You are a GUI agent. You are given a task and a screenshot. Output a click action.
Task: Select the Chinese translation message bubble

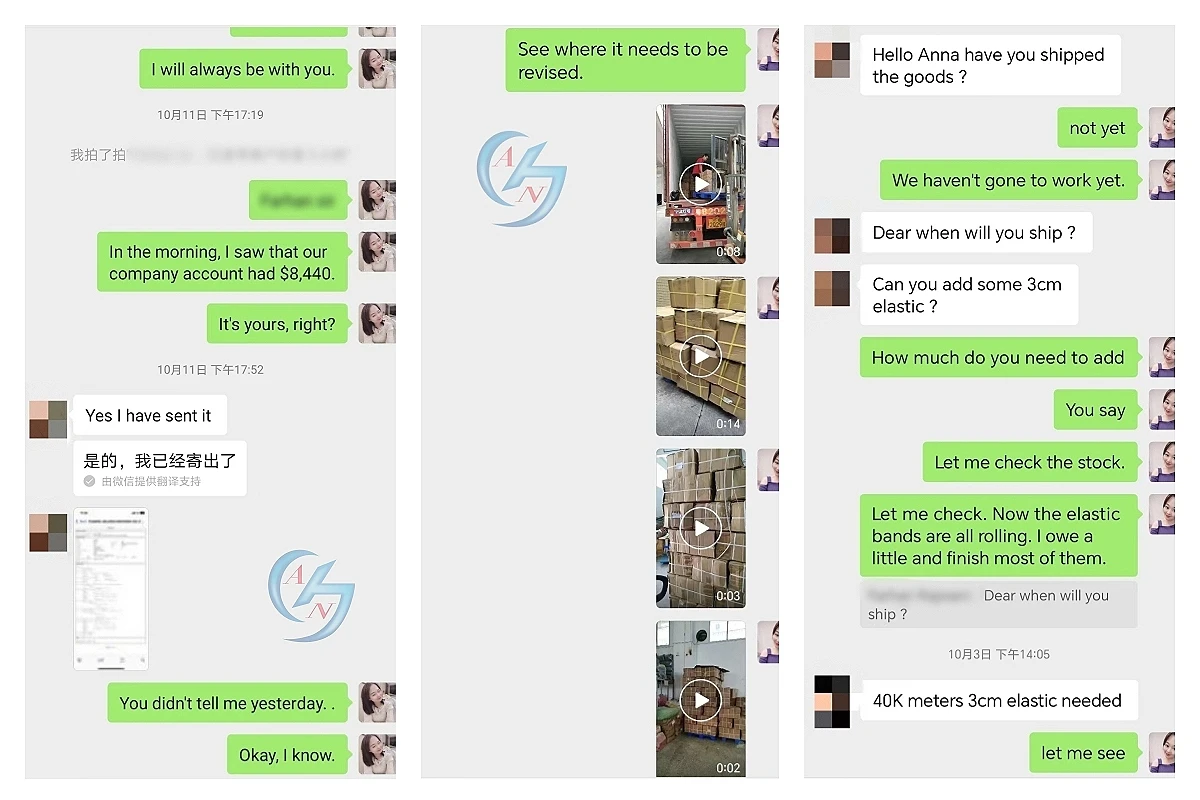coord(160,468)
